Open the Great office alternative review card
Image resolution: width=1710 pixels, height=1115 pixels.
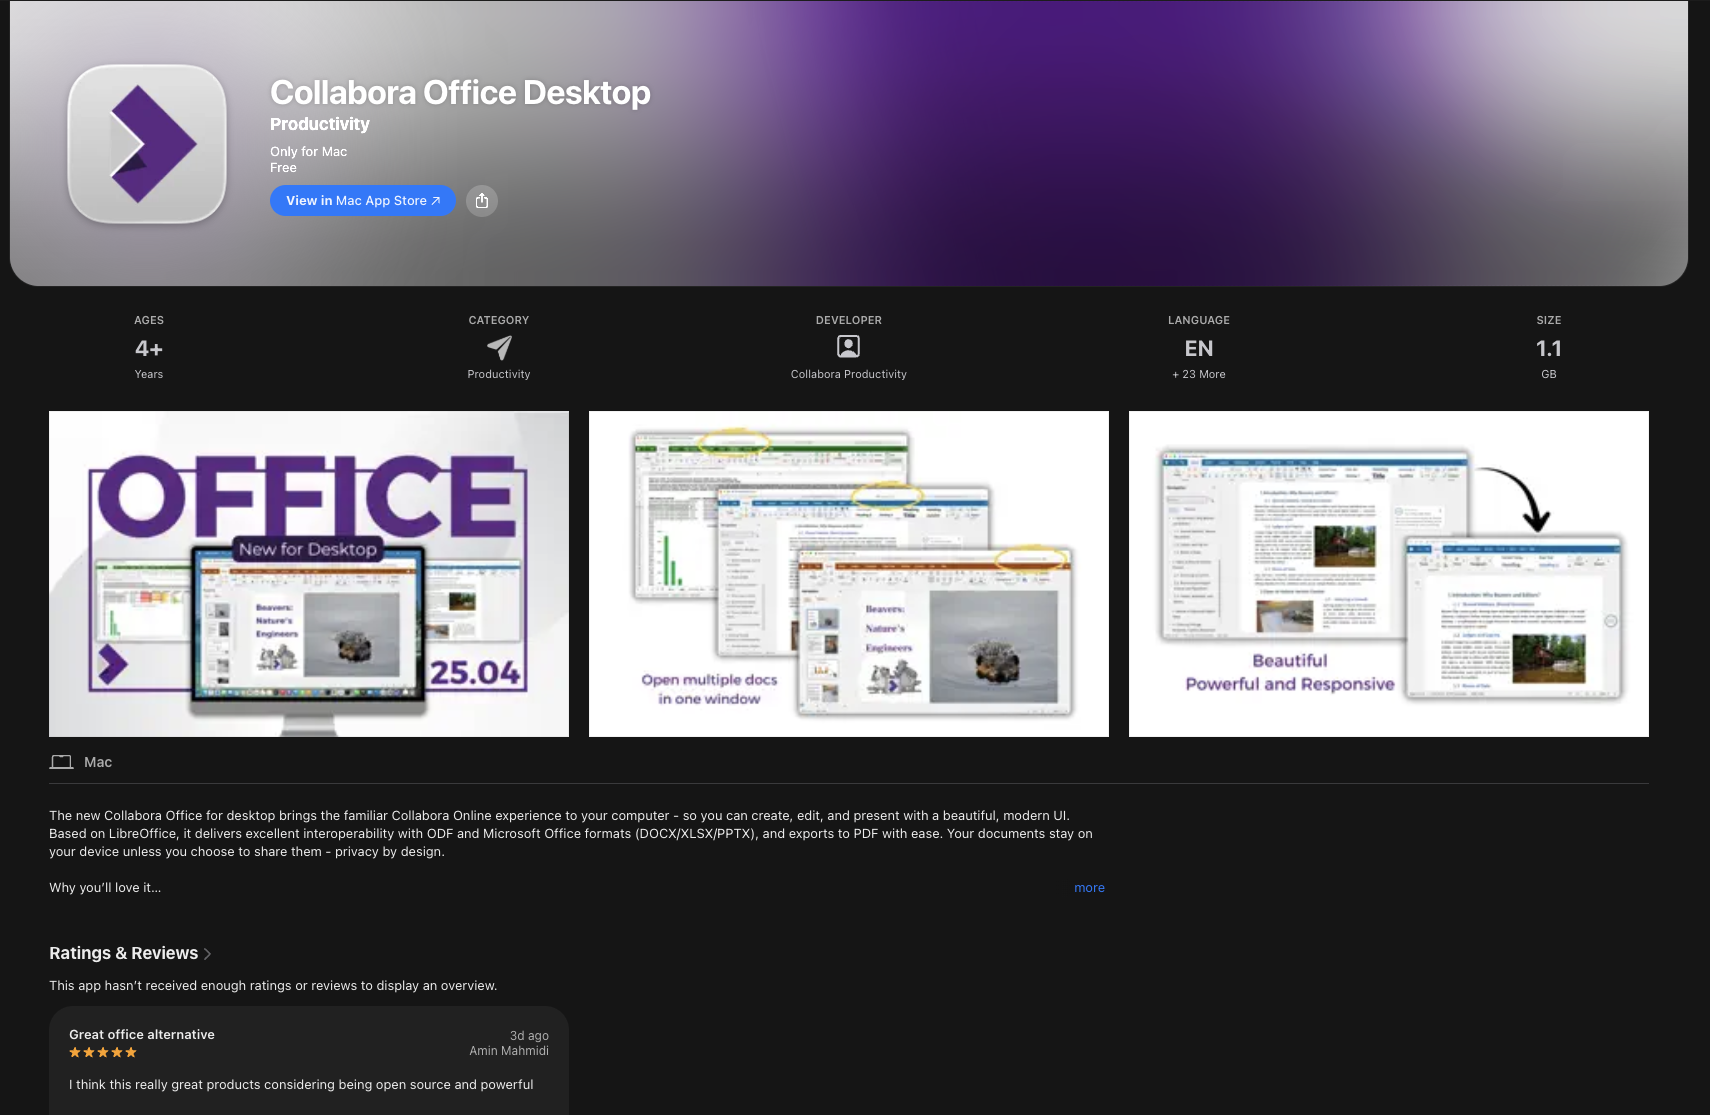(308, 1060)
